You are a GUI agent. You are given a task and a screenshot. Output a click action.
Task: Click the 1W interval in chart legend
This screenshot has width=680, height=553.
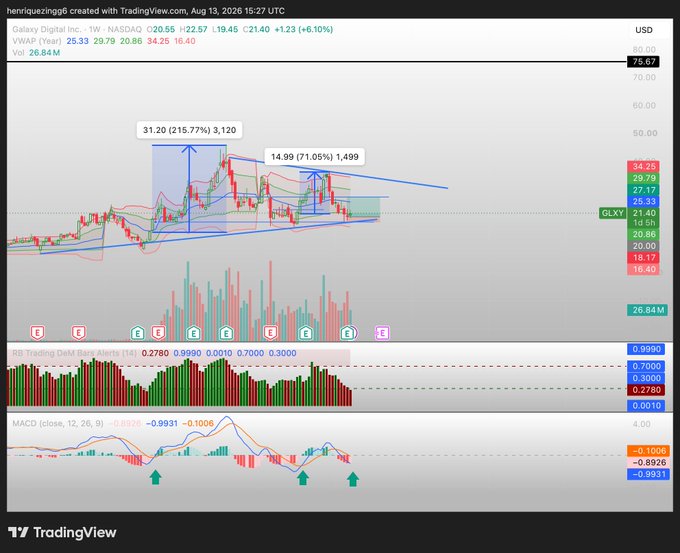(95, 29)
